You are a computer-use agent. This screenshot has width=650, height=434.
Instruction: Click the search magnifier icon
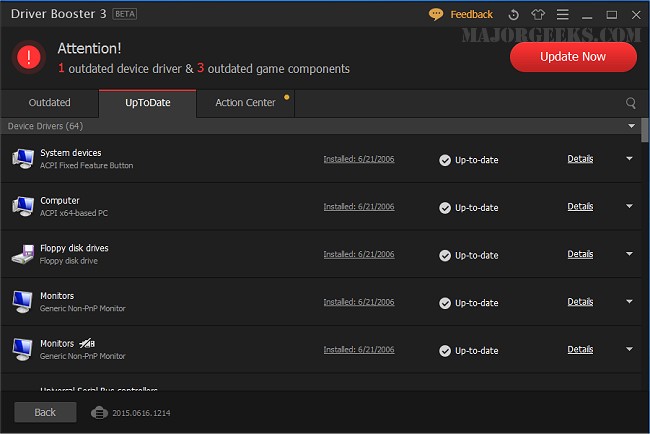point(631,103)
